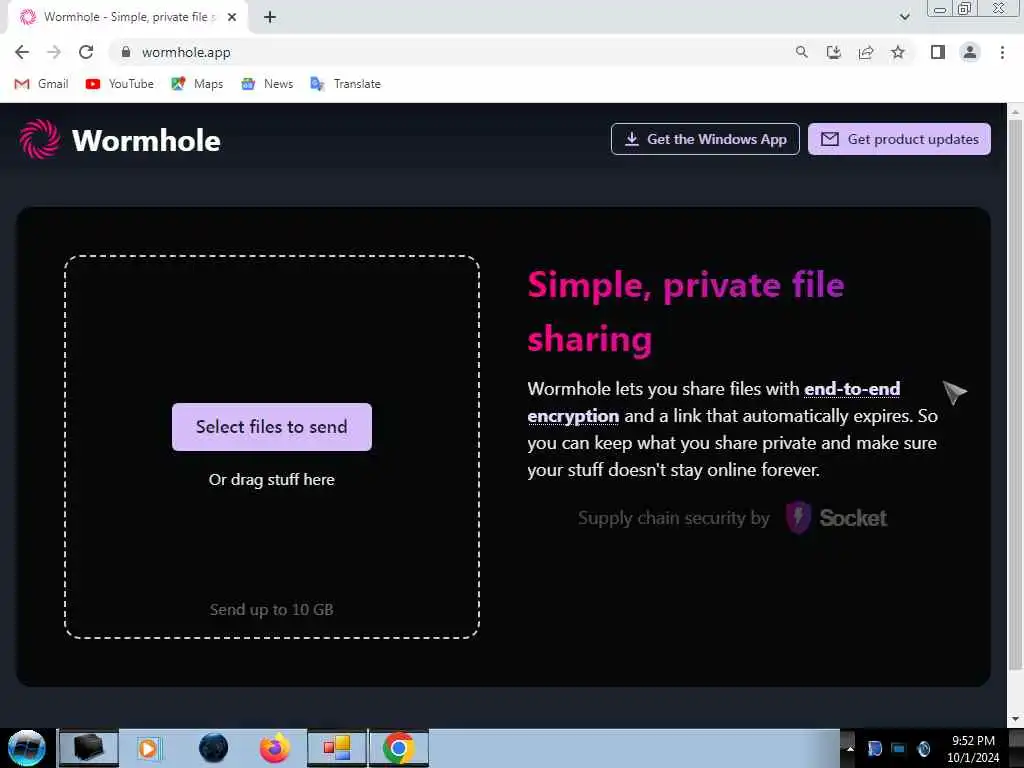
Task: Open the YouTube bookmark
Action: tap(120, 84)
